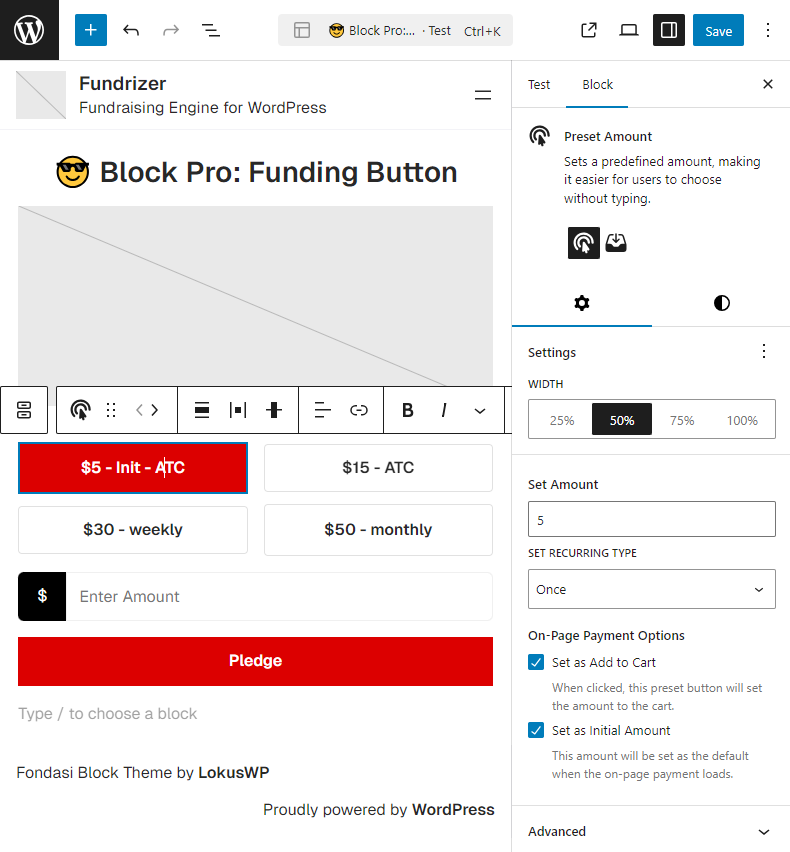
Task: Open more formatting options chevron in toolbar
Action: click(480, 410)
